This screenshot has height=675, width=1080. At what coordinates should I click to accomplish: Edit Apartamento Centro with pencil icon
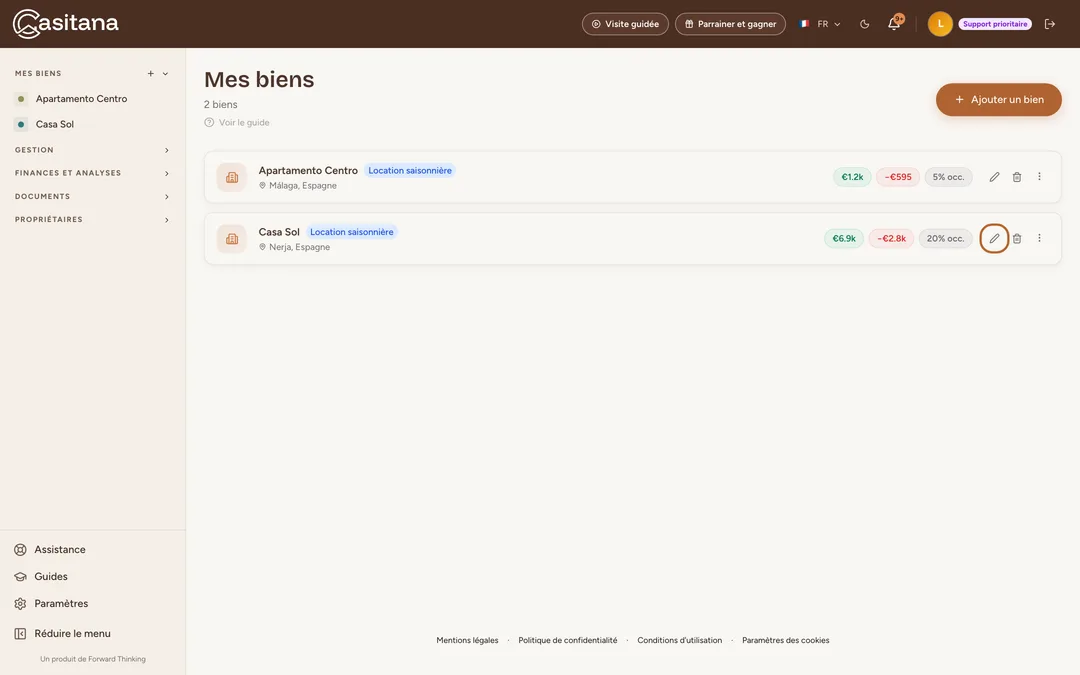click(995, 177)
